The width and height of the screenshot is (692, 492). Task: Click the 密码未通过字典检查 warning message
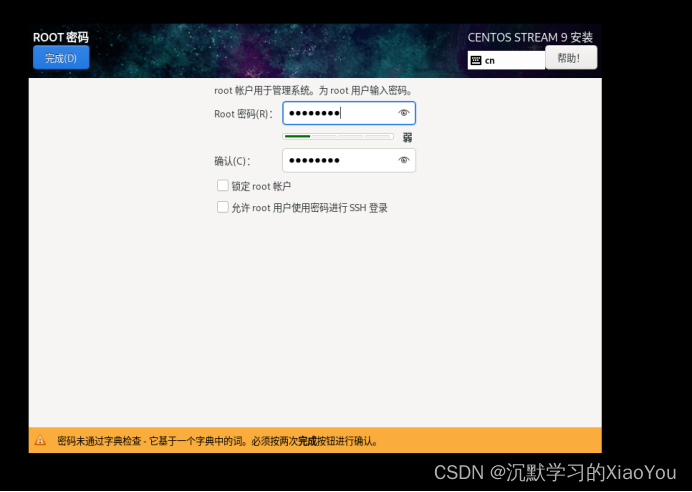pos(217,441)
